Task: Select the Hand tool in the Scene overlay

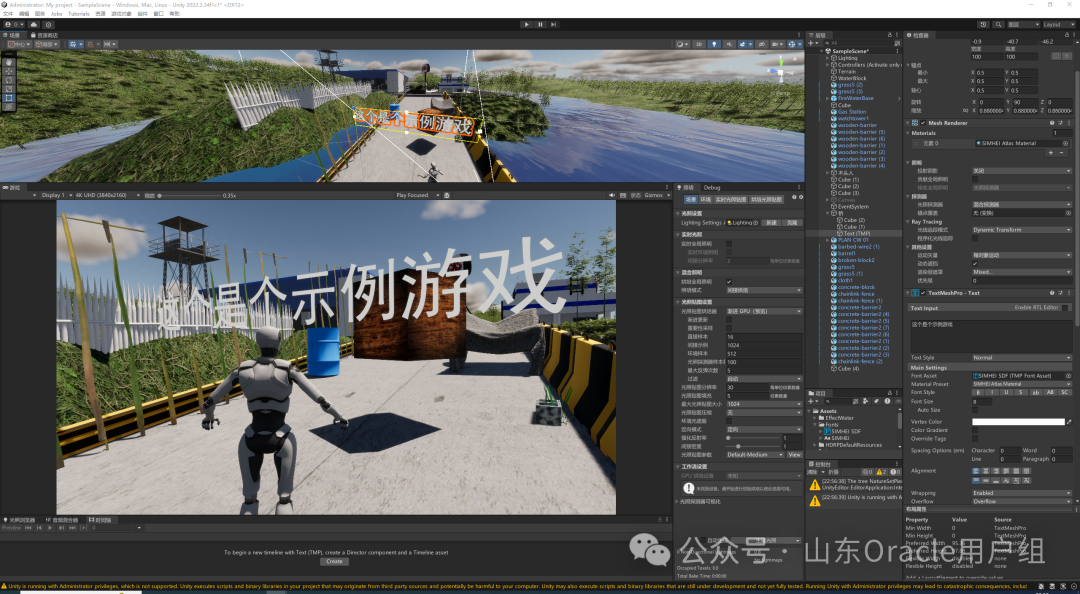Action: coord(9,62)
